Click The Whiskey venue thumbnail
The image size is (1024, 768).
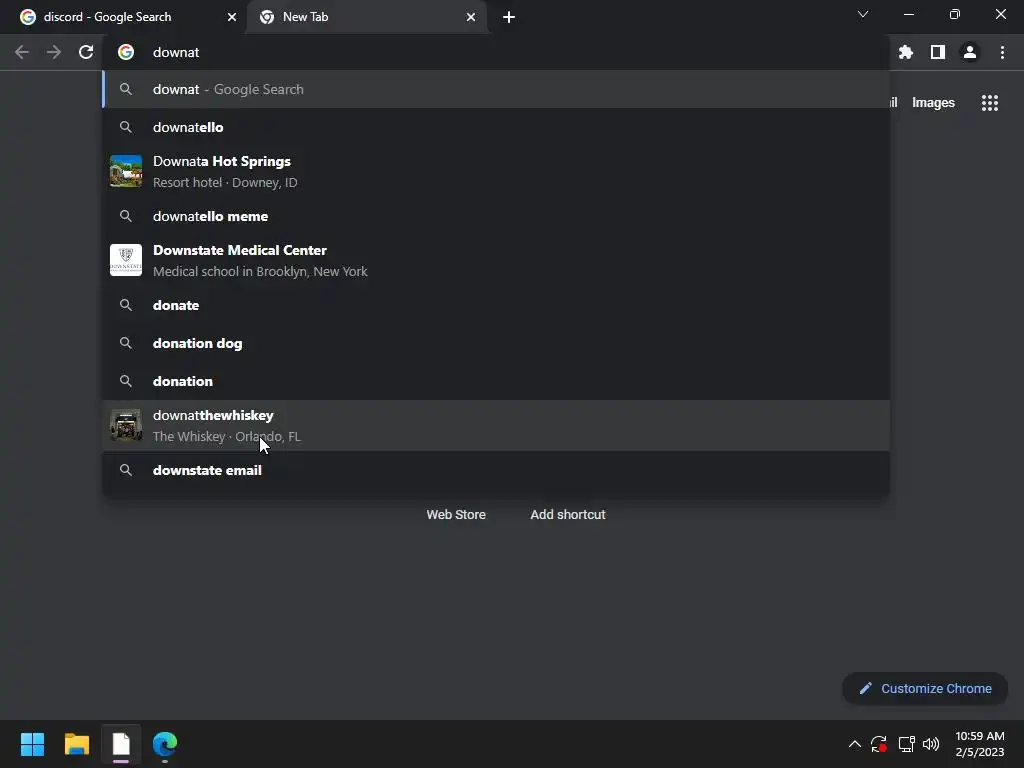(126, 425)
